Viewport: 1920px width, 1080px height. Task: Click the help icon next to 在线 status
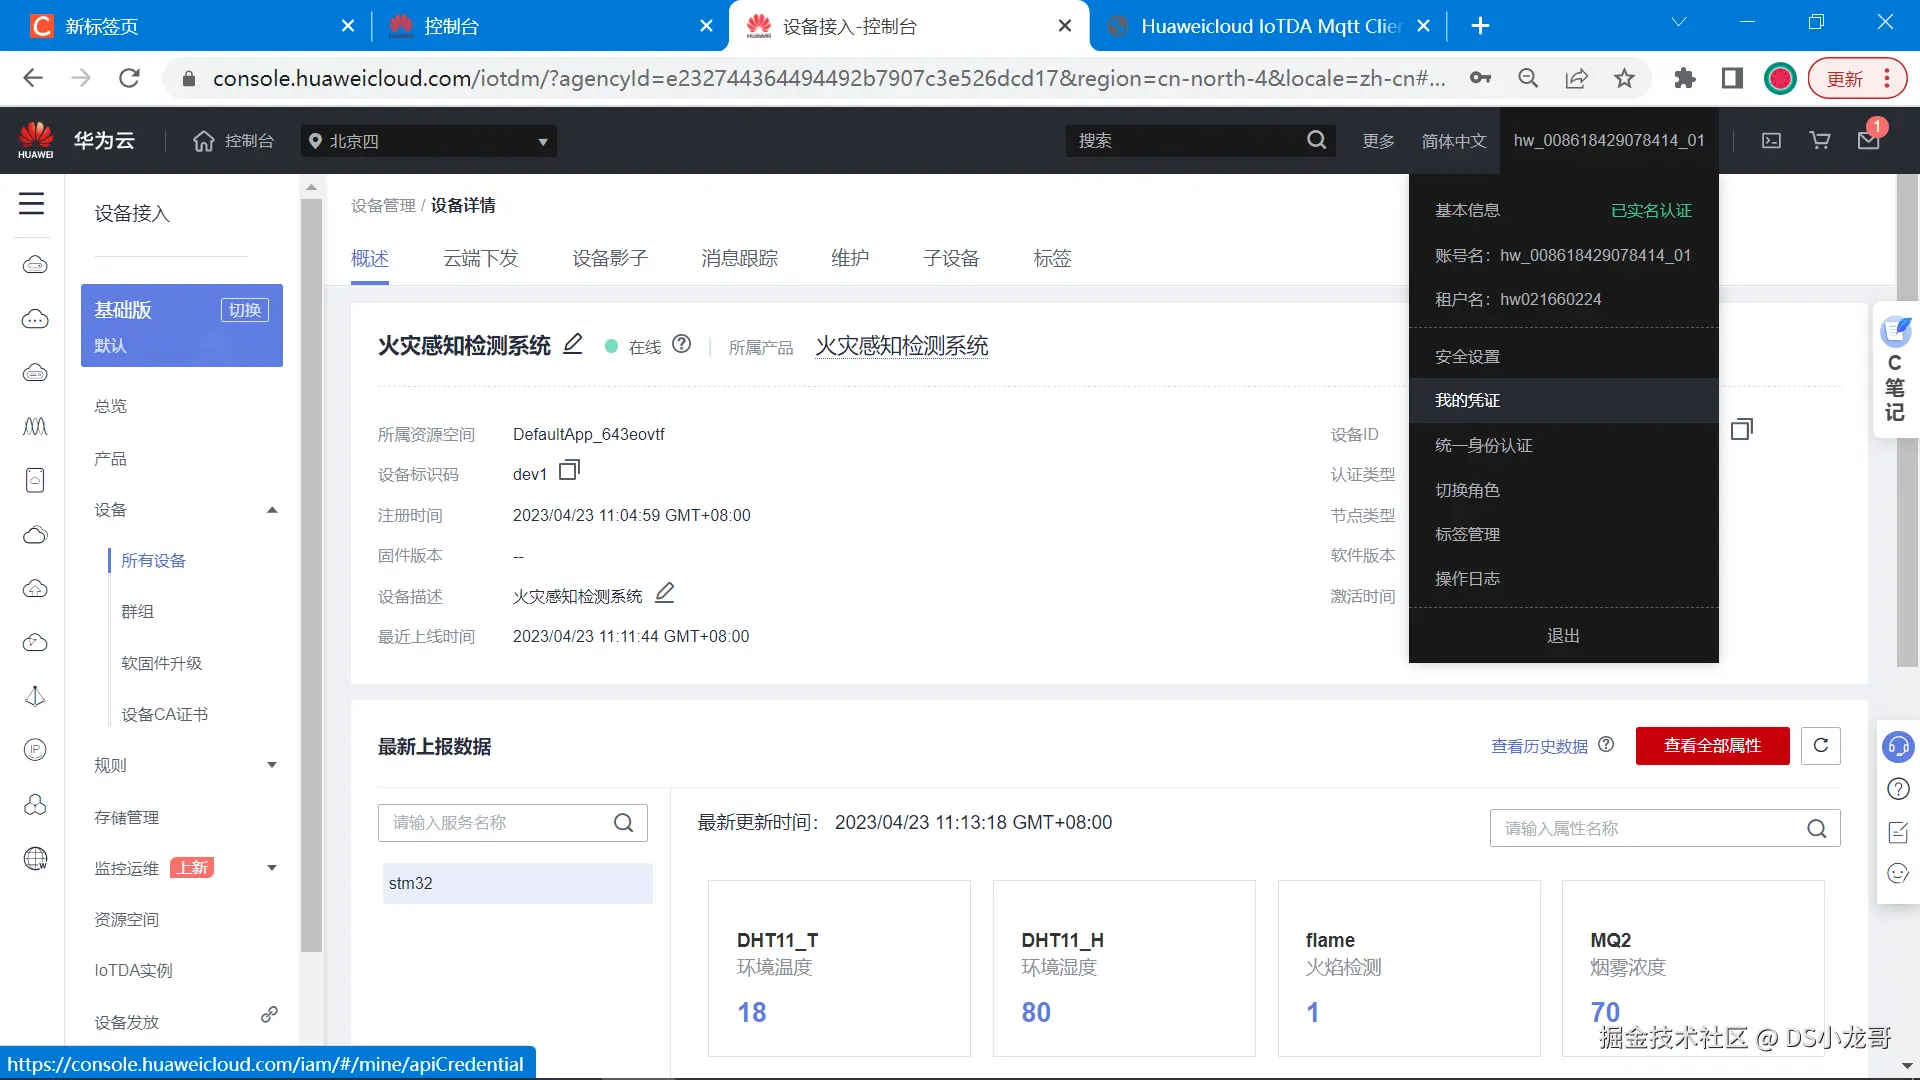tap(682, 344)
